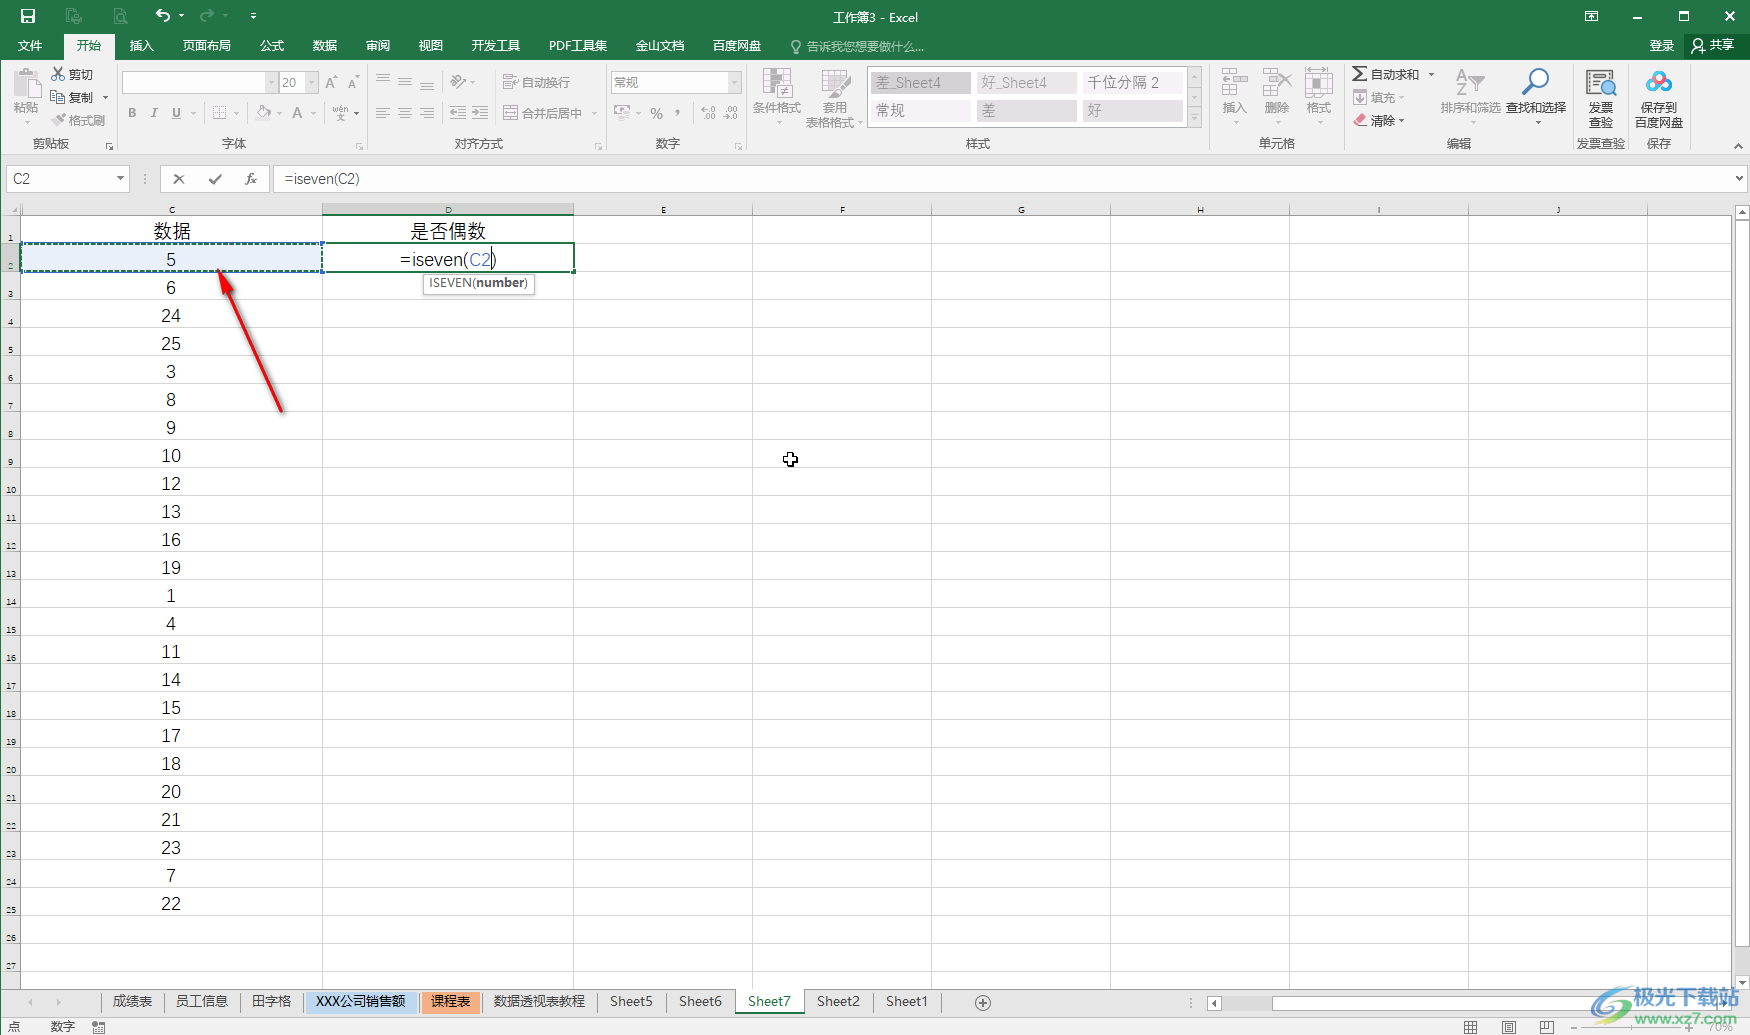Cancel formula entry with the X button
This screenshot has height=1035, width=1750.
point(179,179)
